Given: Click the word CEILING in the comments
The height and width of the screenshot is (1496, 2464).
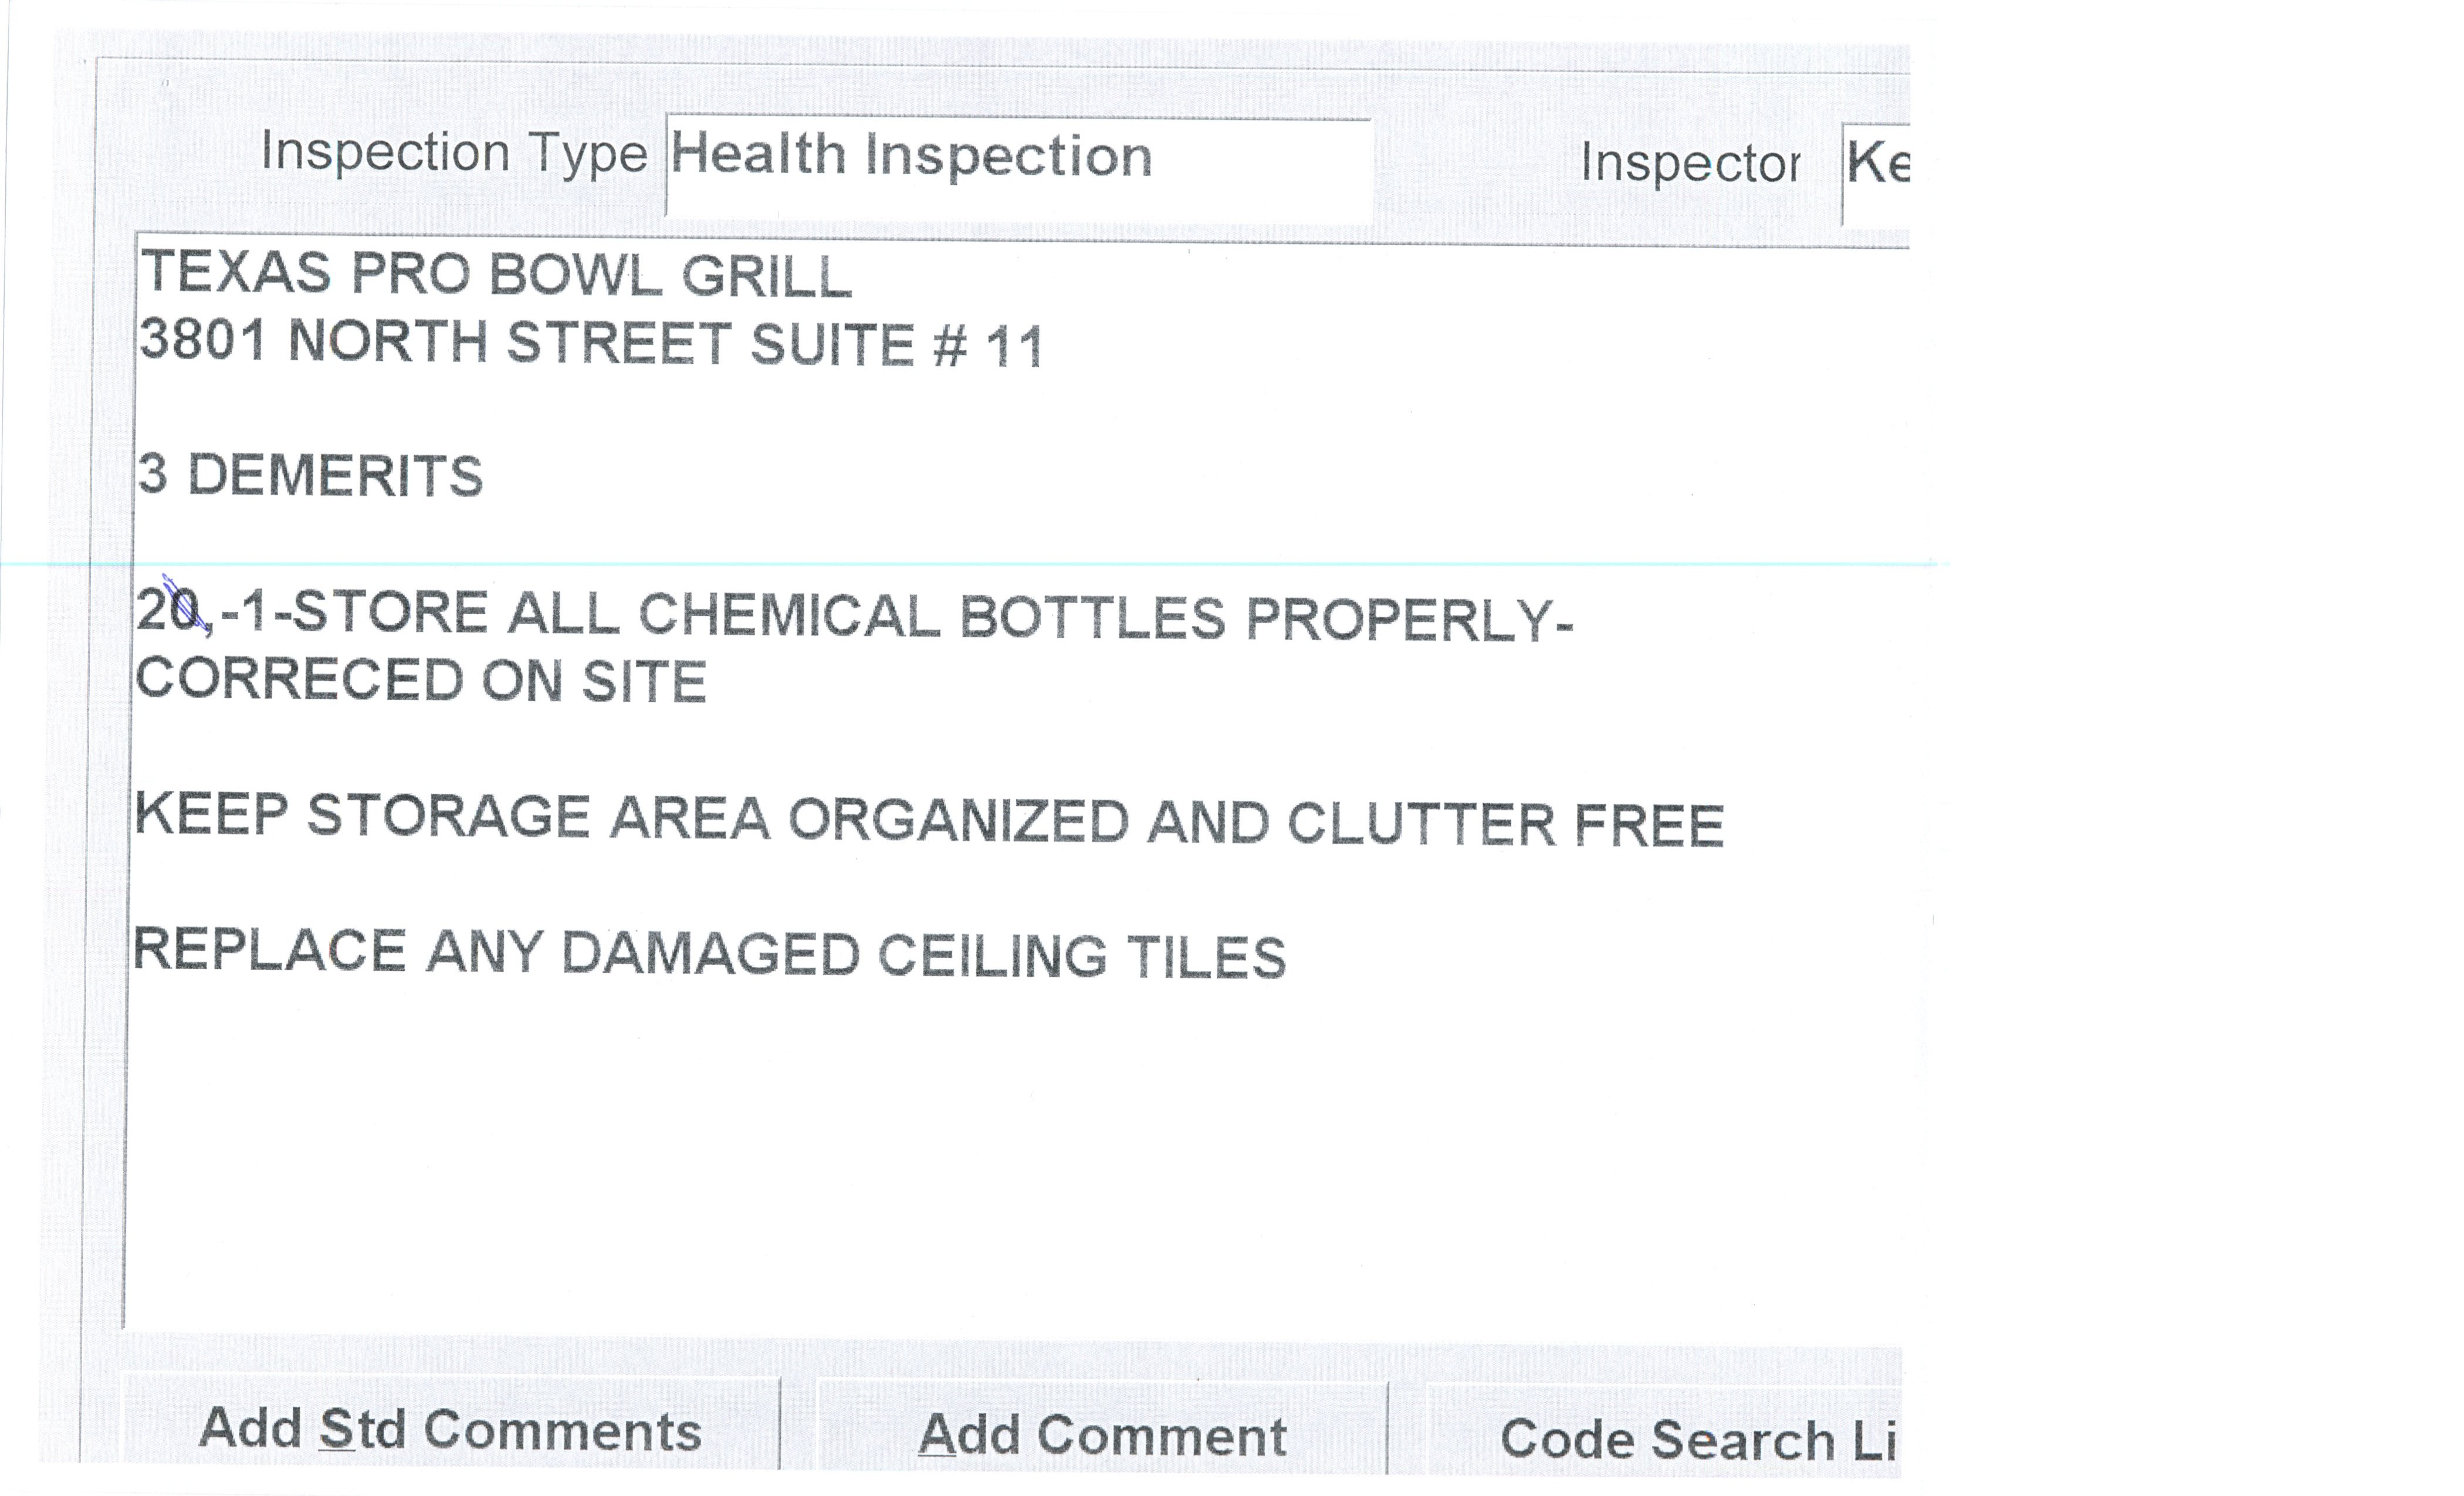Looking at the screenshot, I should tap(992, 956).
